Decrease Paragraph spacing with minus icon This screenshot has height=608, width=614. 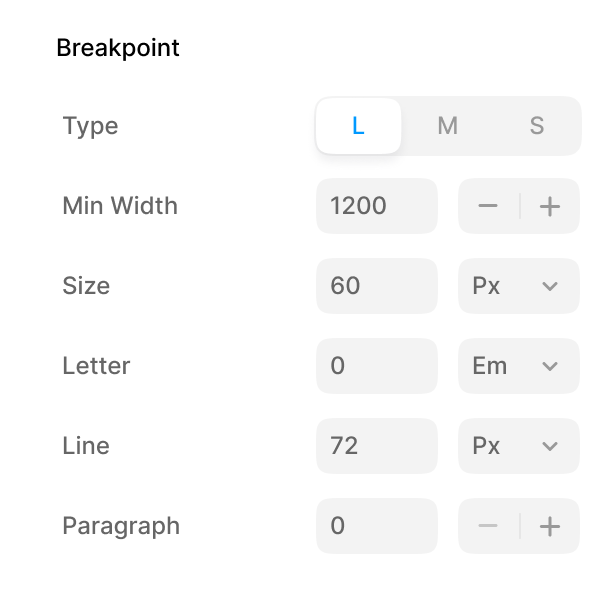tap(488, 526)
